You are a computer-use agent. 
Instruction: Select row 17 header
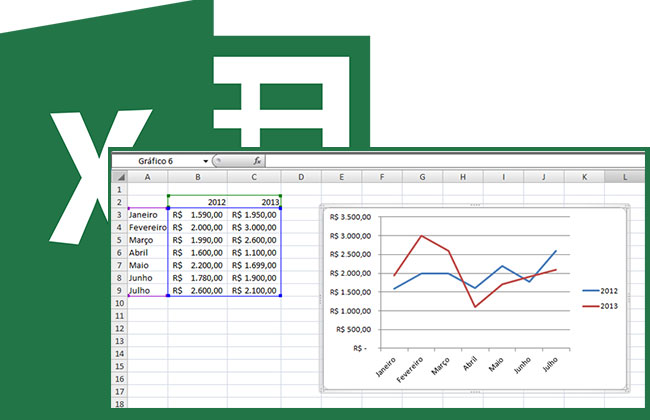click(119, 391)
